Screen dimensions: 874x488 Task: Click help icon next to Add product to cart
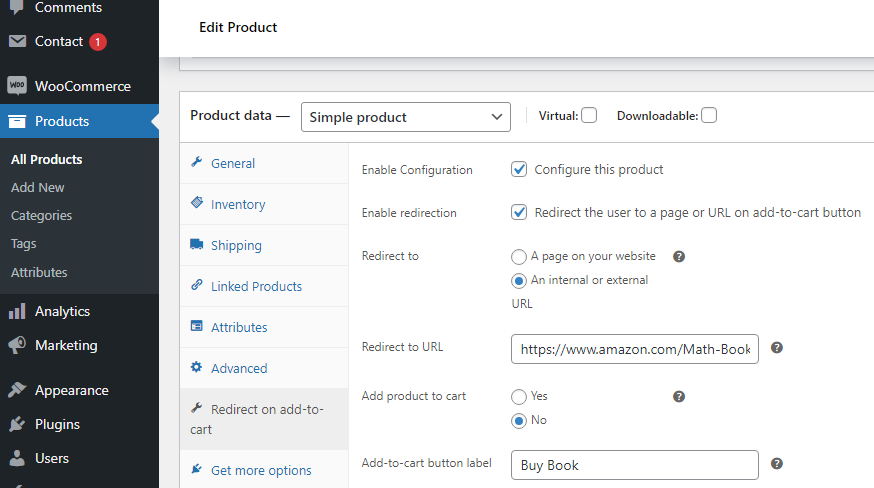pyautogui.click(x=679, y=396)
